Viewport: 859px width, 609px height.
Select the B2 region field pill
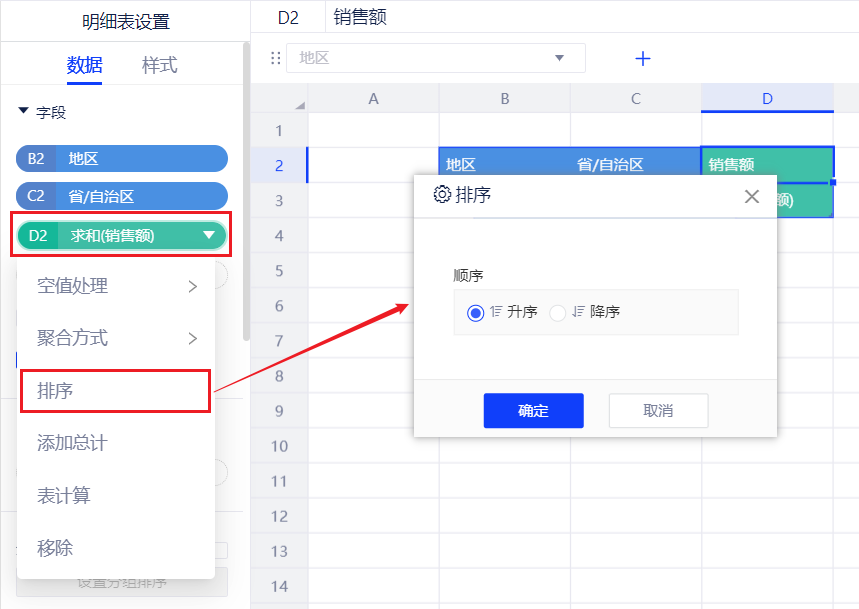point(122,158)
